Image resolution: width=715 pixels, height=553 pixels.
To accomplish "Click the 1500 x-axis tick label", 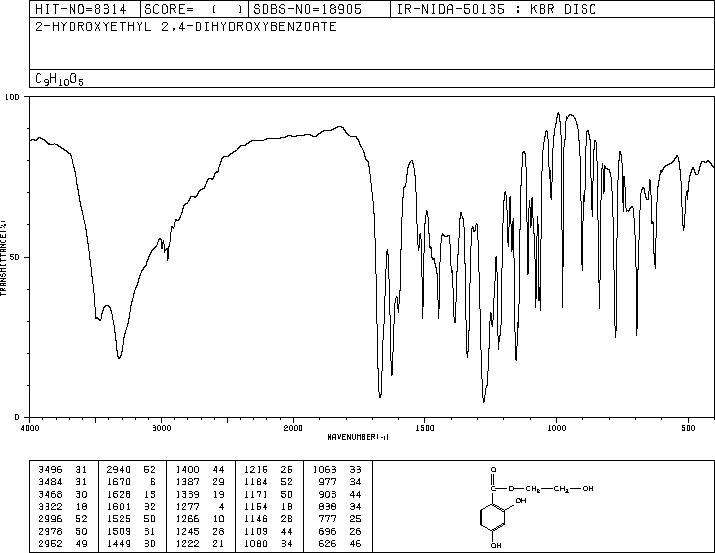I will tap(425, 428).
